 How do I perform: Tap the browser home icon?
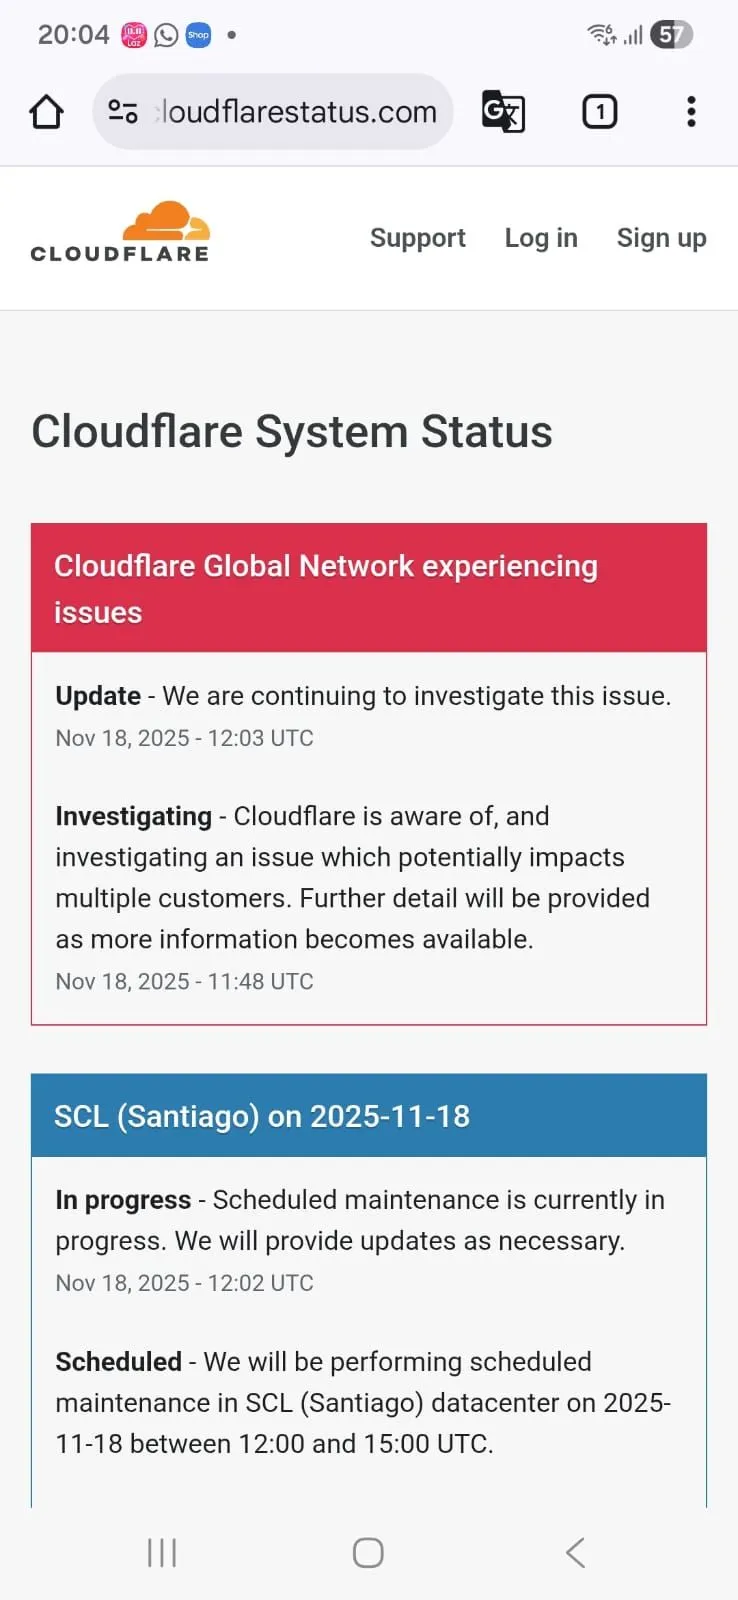[46, 112]
